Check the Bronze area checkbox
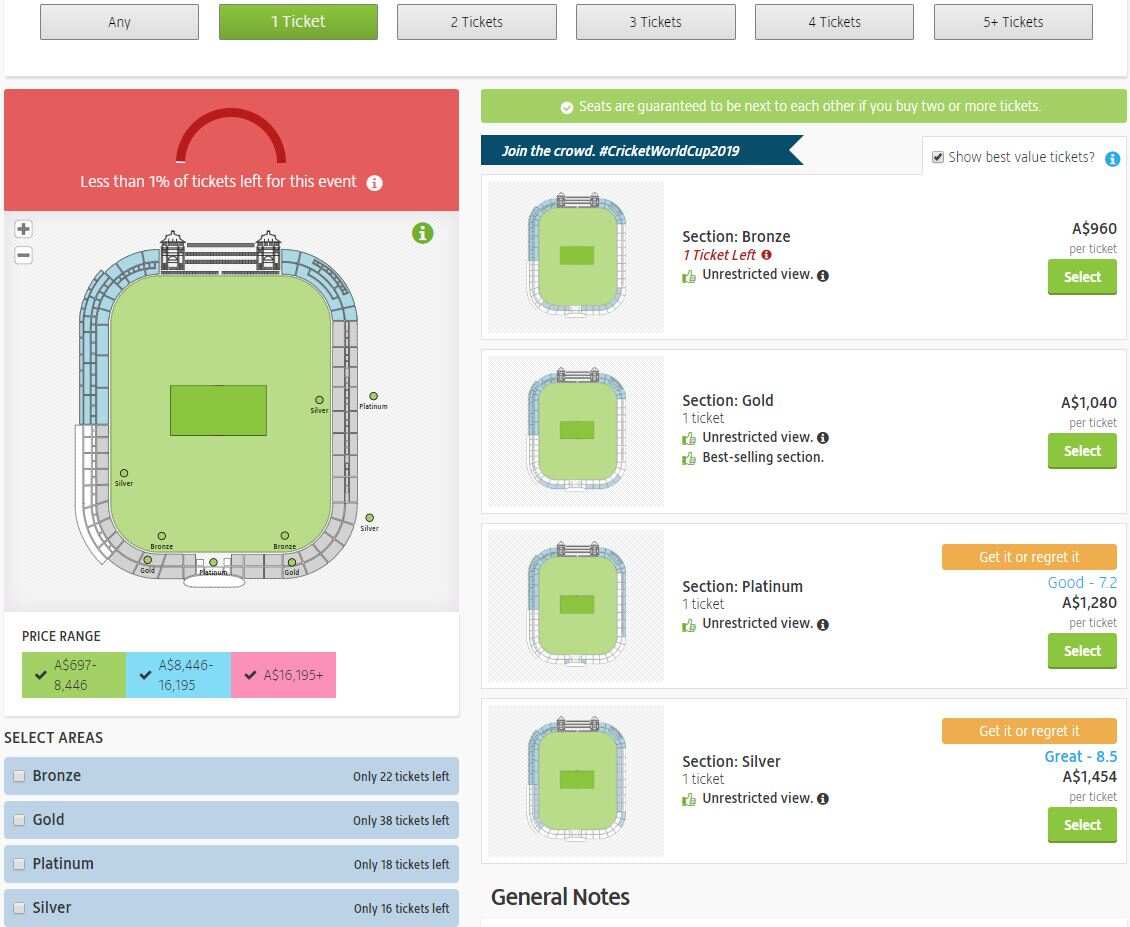Screen dimensions: 1130x927 click(x=19, y=776)
